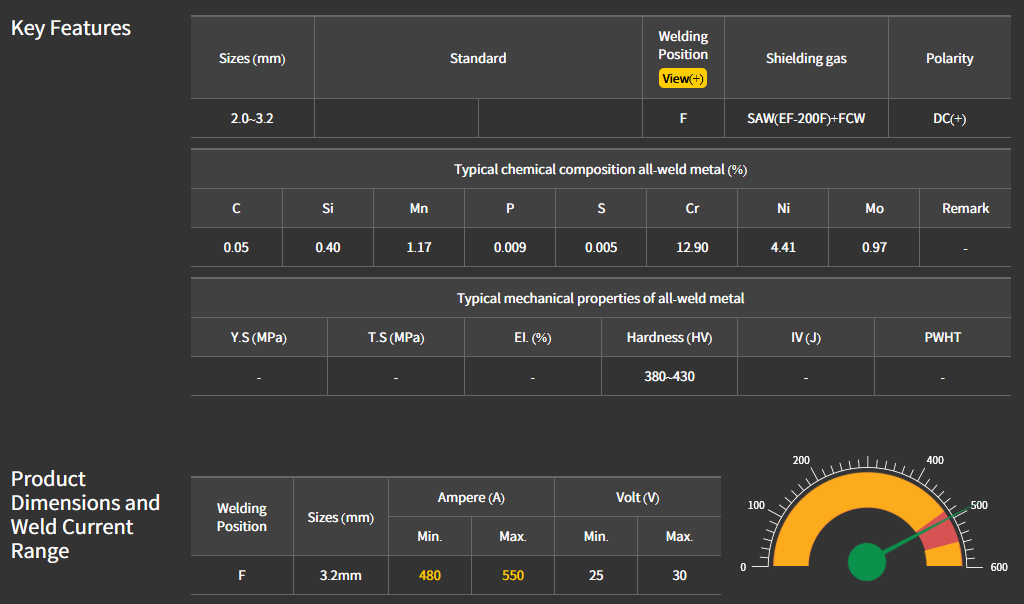This screenshot has width=1024, height=604.
Task: Select the Shielding gas column header
Action: pos(806,58)
